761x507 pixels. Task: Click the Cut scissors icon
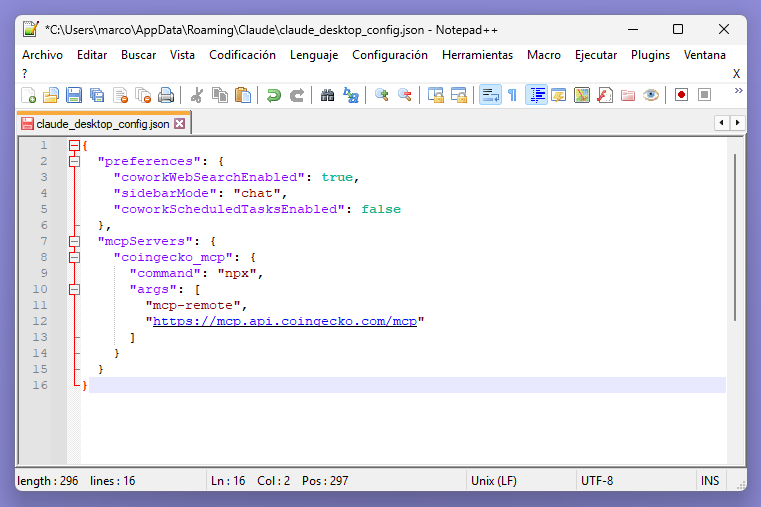coord(196,95)
